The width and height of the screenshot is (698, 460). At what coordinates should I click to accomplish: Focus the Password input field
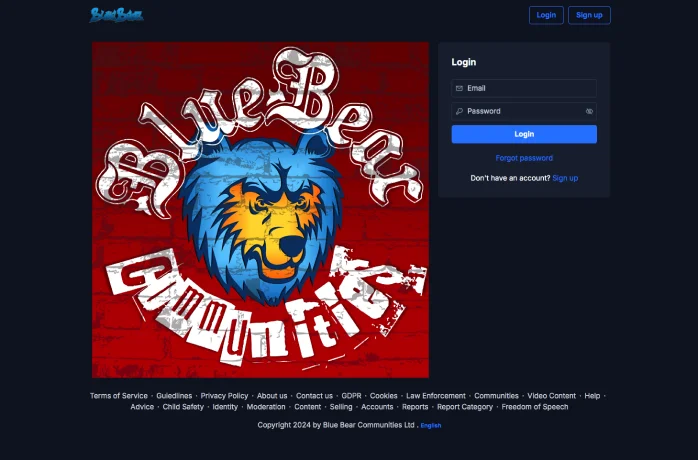tap(522, 111)
